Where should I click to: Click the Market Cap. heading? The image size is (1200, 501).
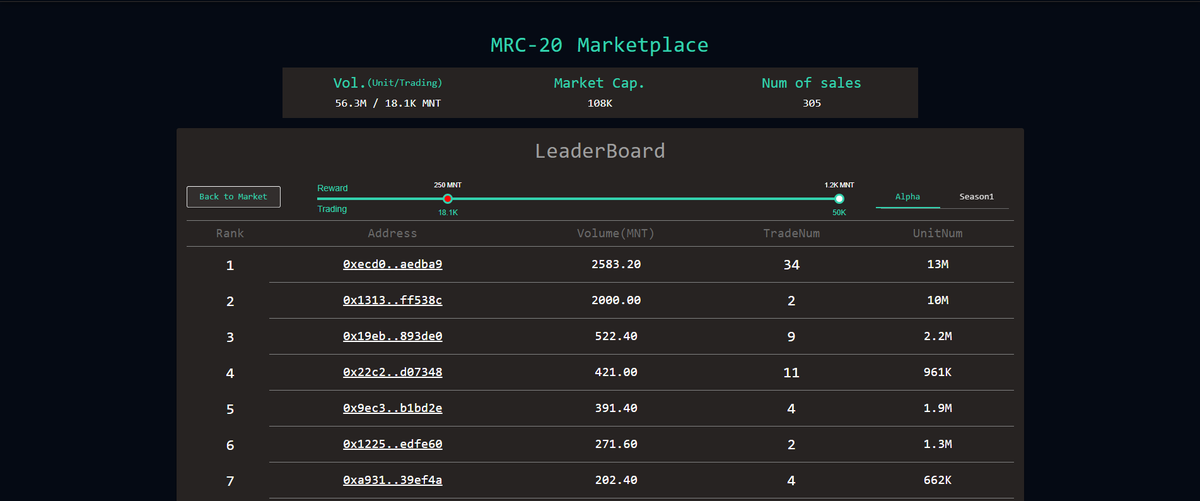point(599,83)
